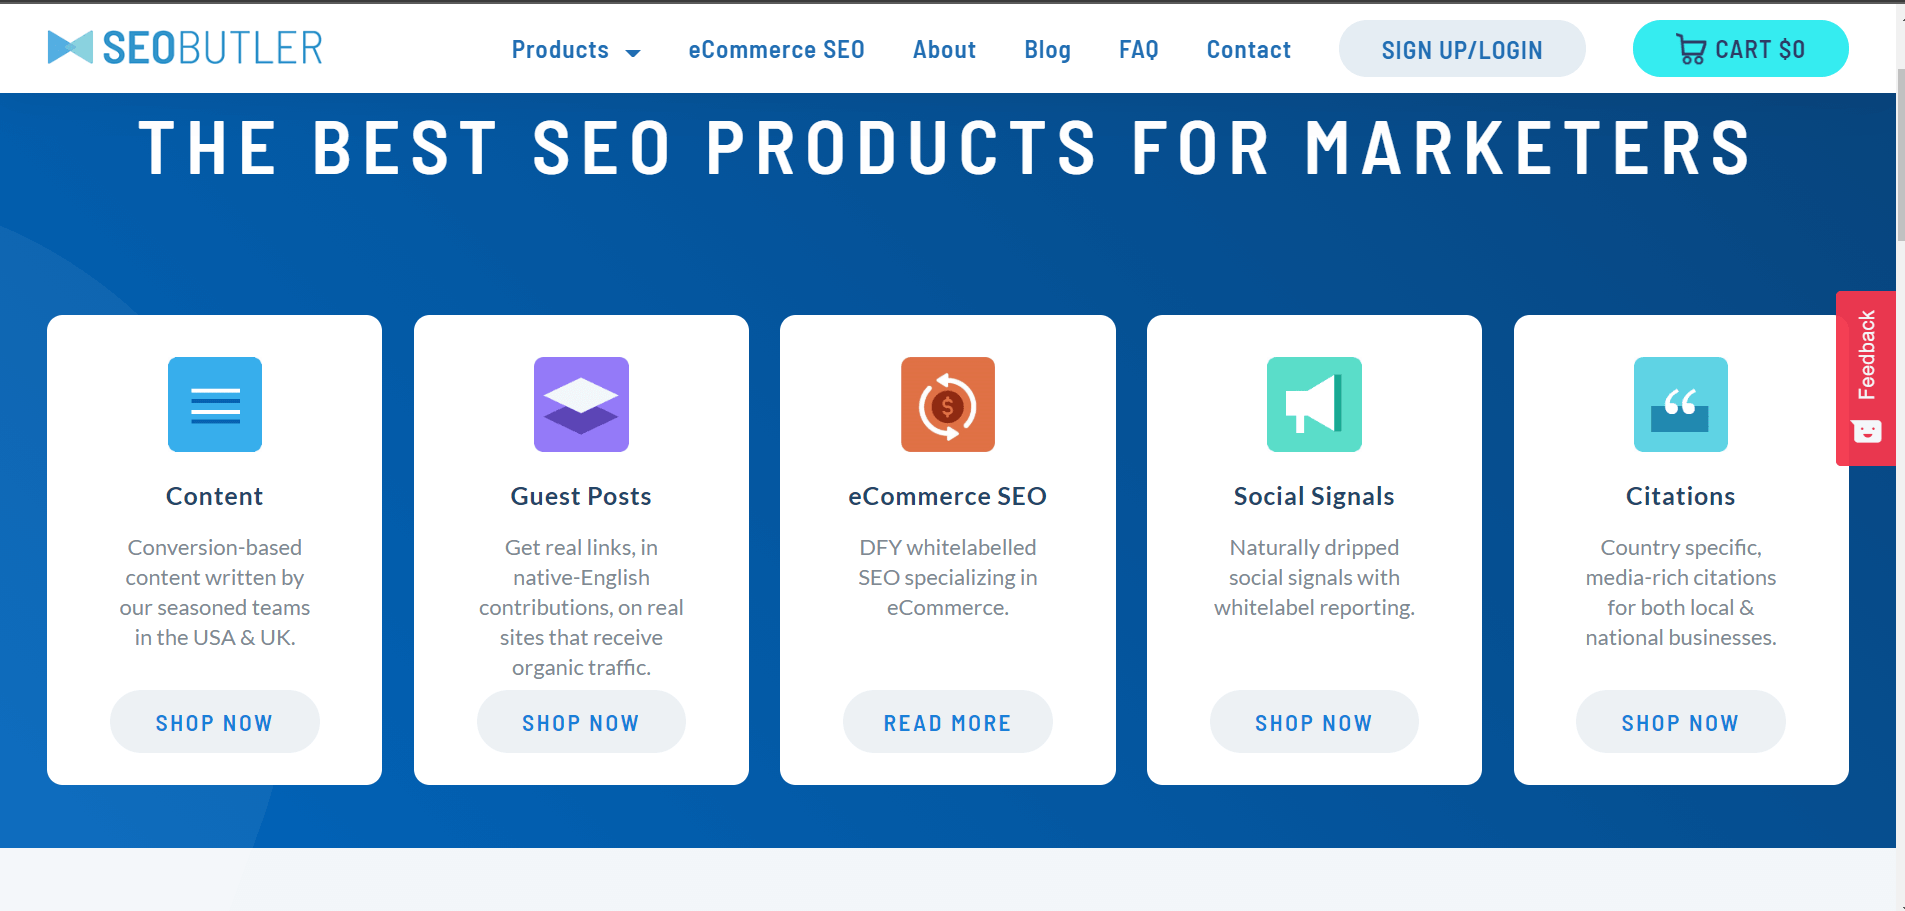Image resolution: width=1905 pixels, height=911 pixels.
Task: Expand the Products dropdown arrow
Action: coord(633,53)
